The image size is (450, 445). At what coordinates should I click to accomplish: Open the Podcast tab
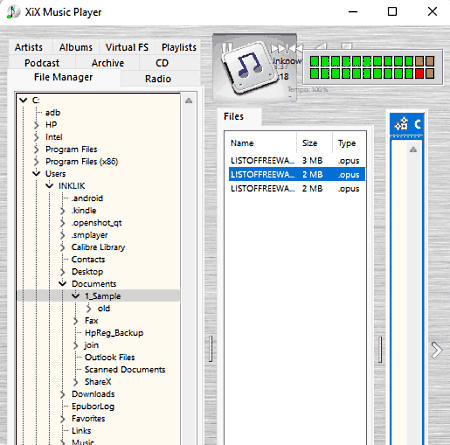click(x=42, y=63)
